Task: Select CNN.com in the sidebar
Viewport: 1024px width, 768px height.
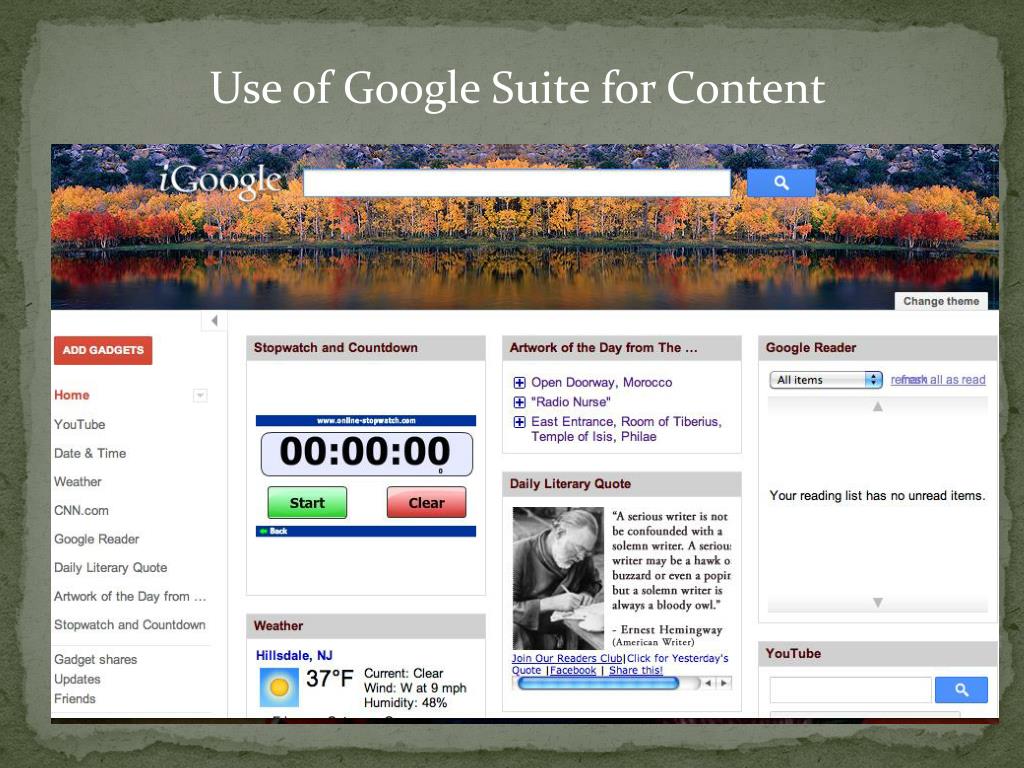Action: coord(82,511)
